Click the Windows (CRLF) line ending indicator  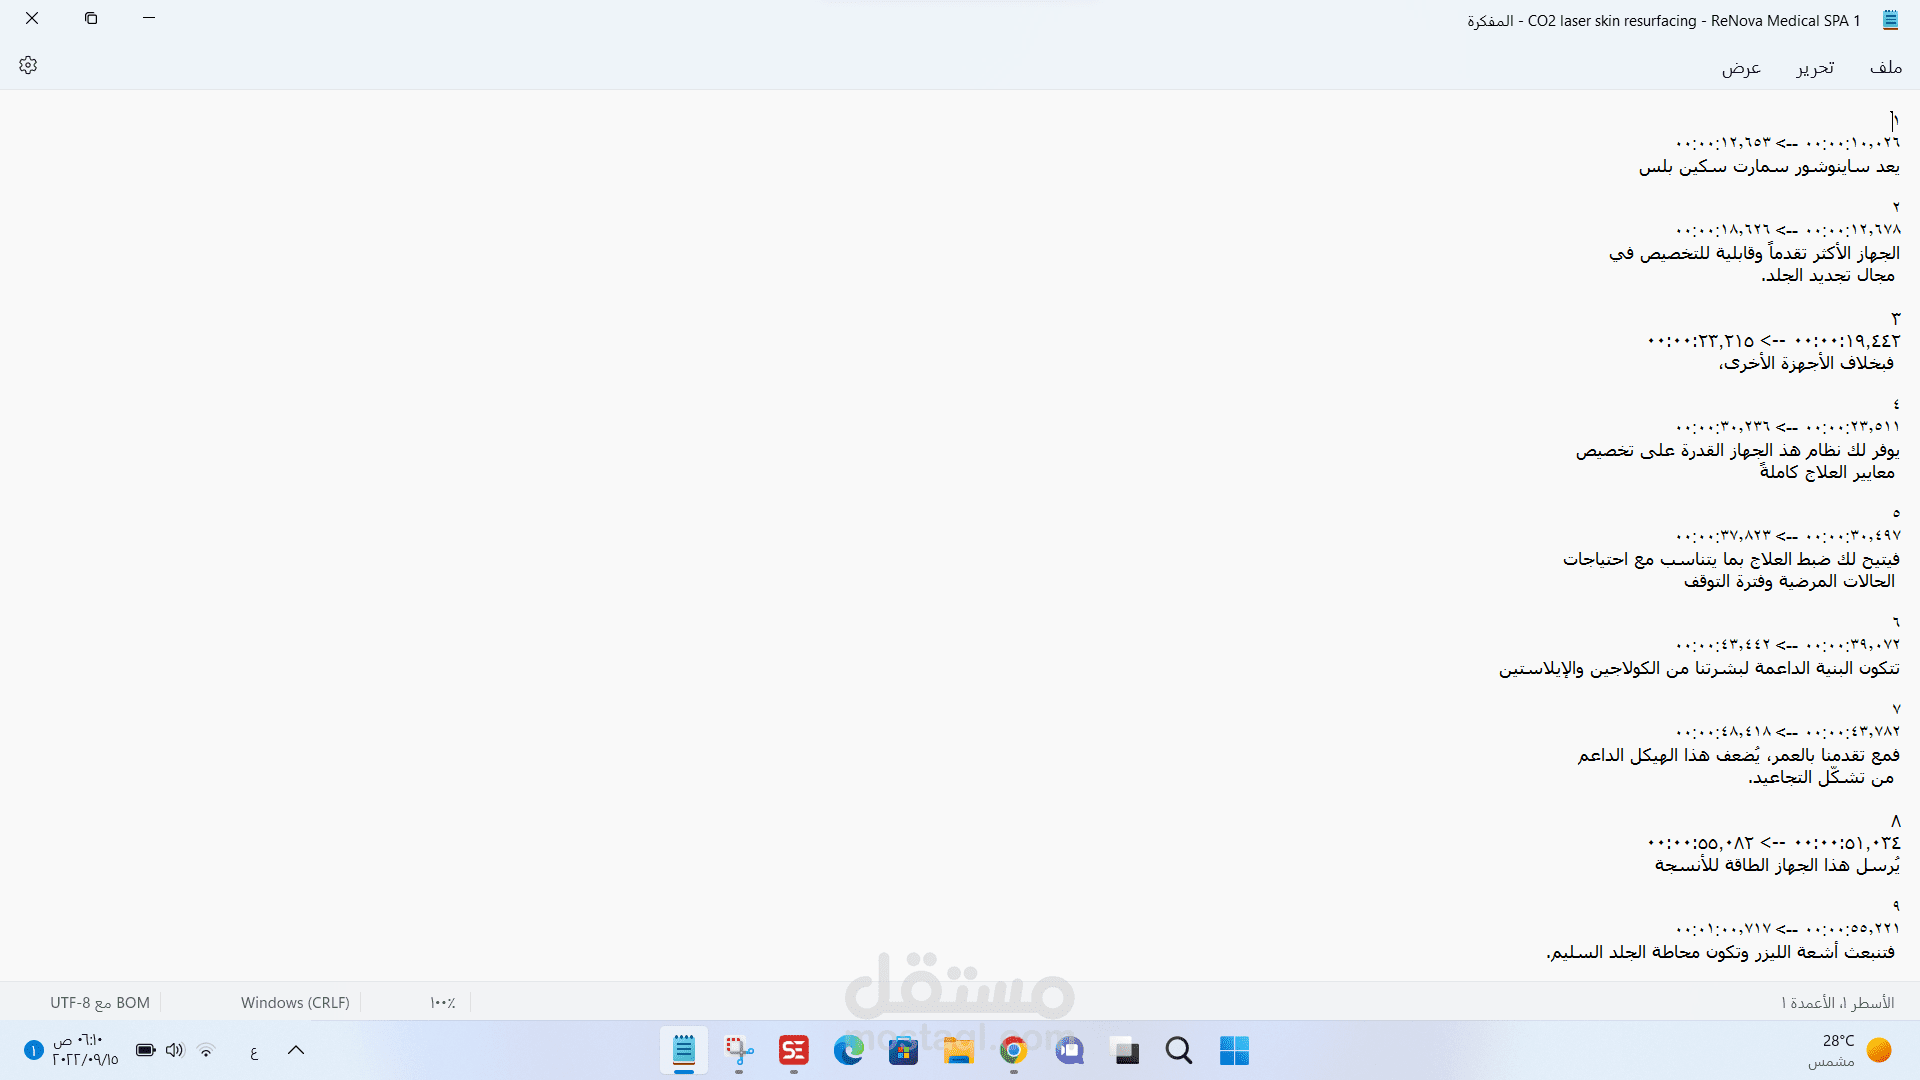[295, 1003]
